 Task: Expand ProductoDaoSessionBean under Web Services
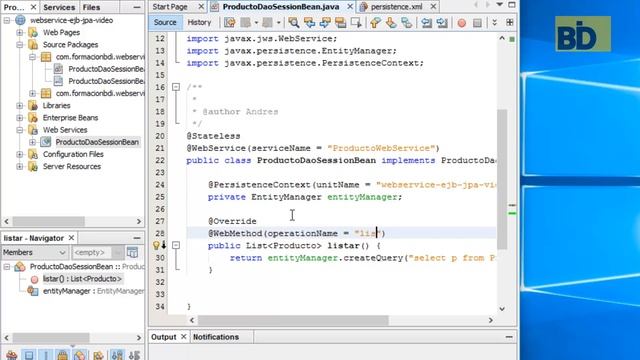point(32,142)
